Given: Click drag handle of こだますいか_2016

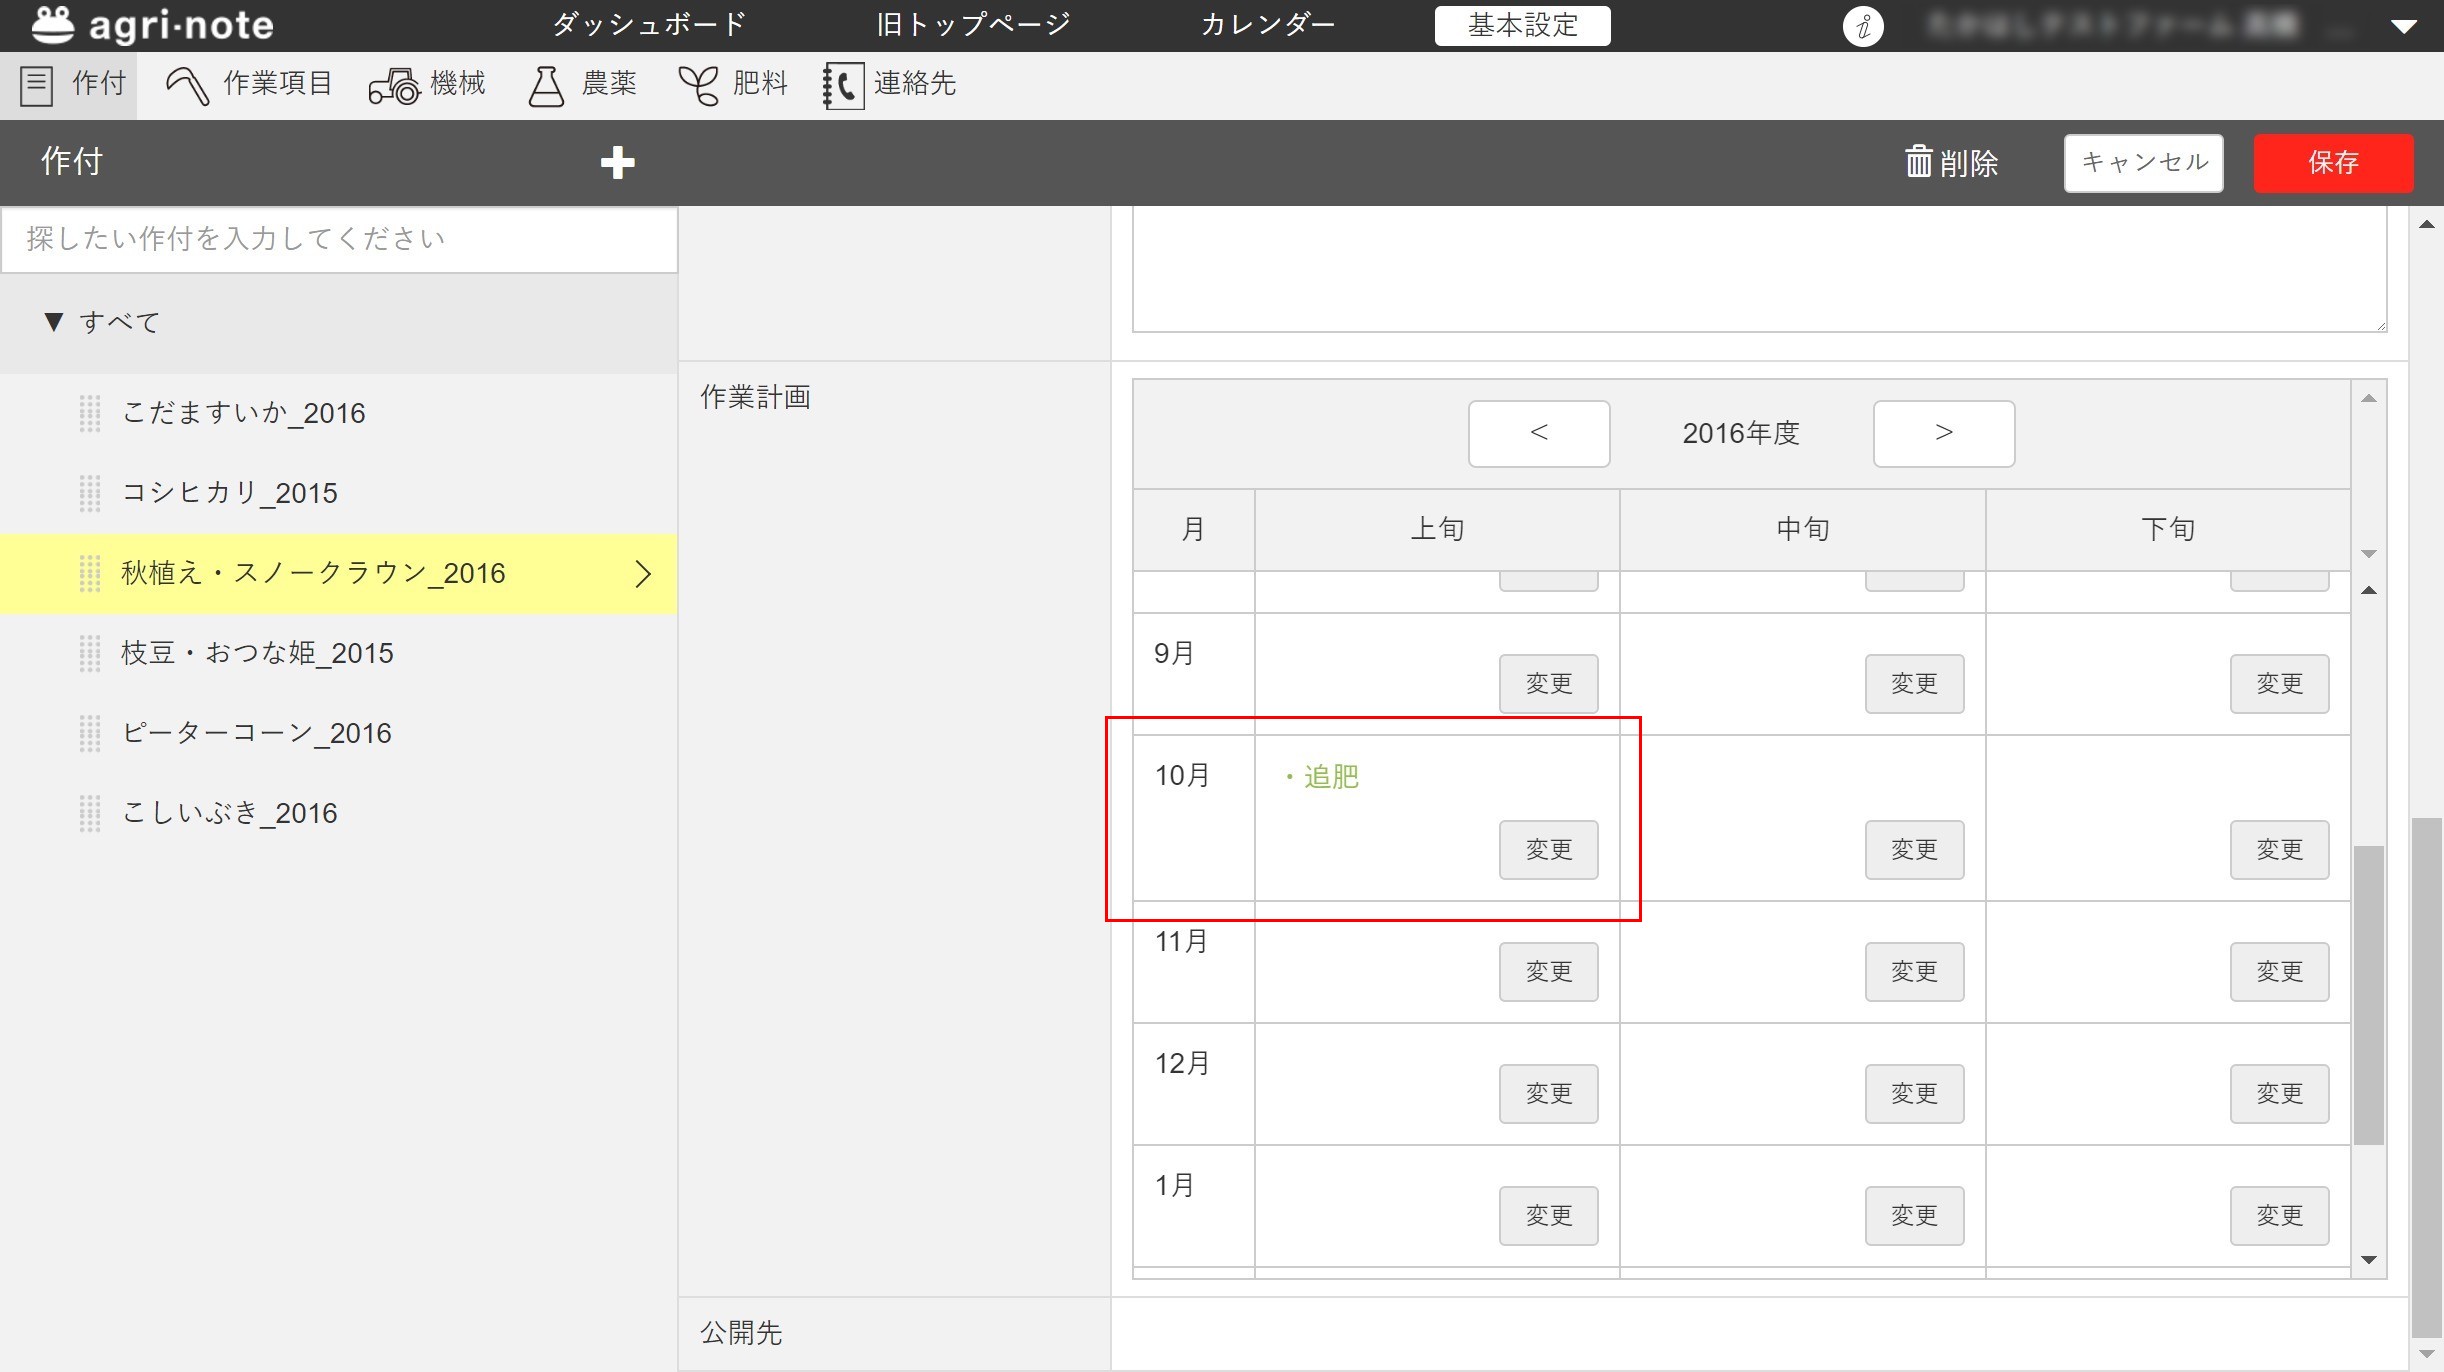Looking at the screenshot, I should click(x=90, y=413).
